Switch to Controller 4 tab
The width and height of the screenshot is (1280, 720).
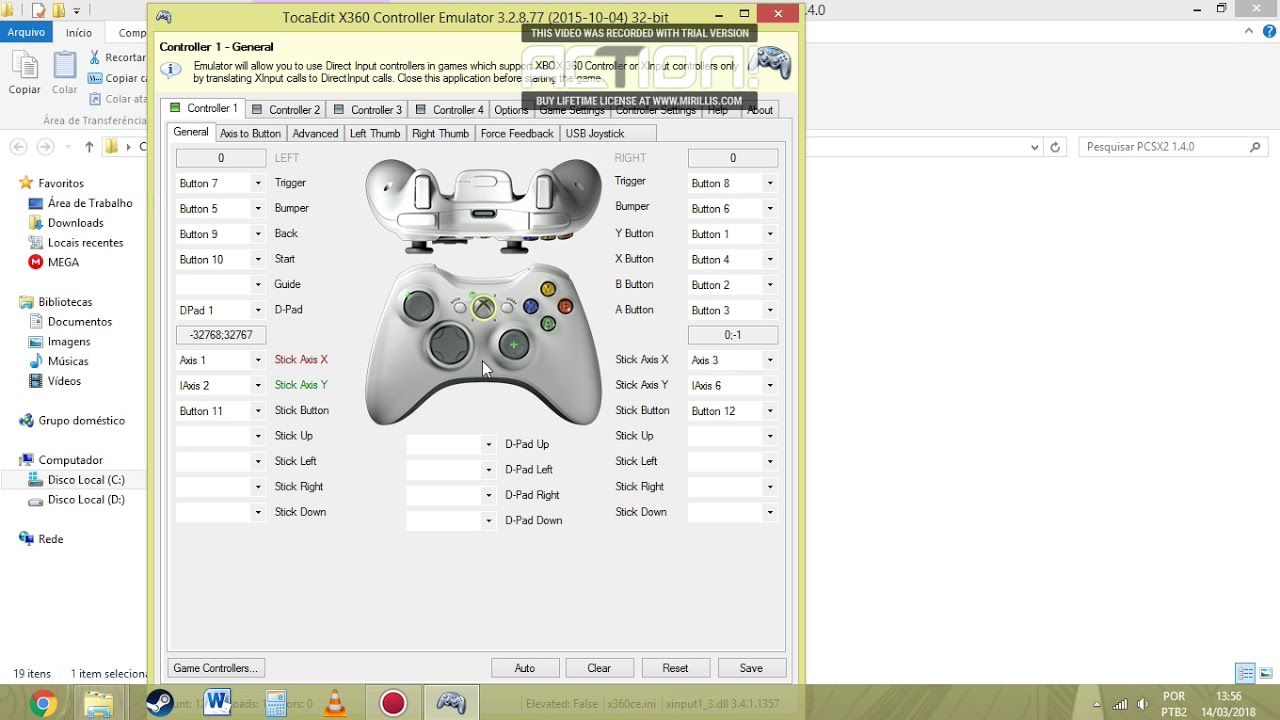coord(449,110)
